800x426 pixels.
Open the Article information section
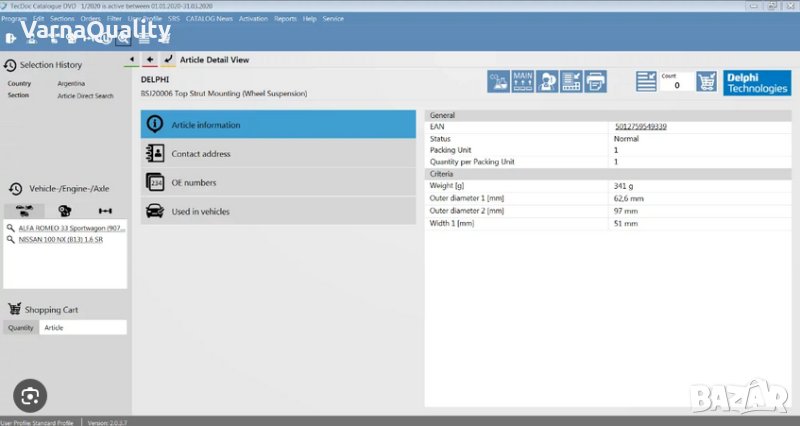coord(278,125)
